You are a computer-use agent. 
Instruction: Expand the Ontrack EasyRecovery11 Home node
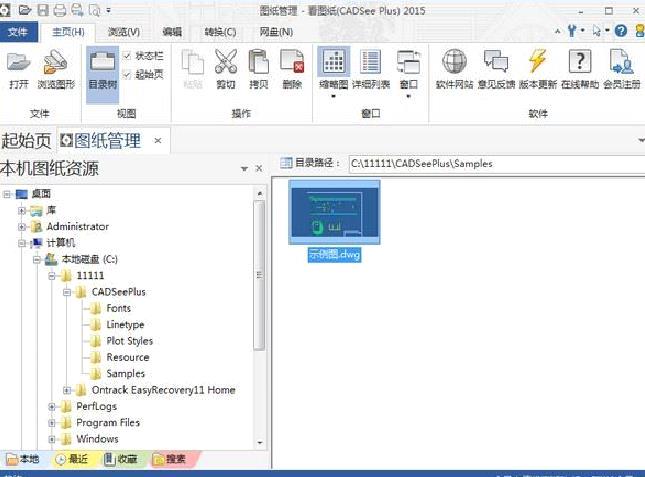67,390
